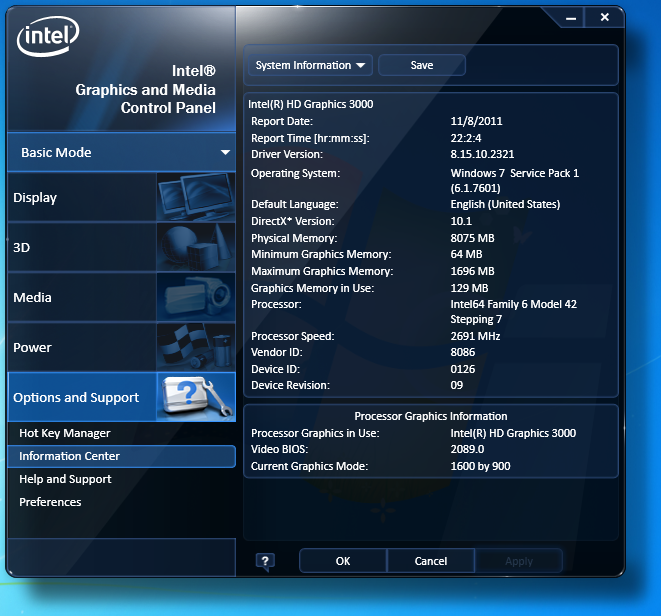Click the Display monitors icon

click(x=196, y=197)
